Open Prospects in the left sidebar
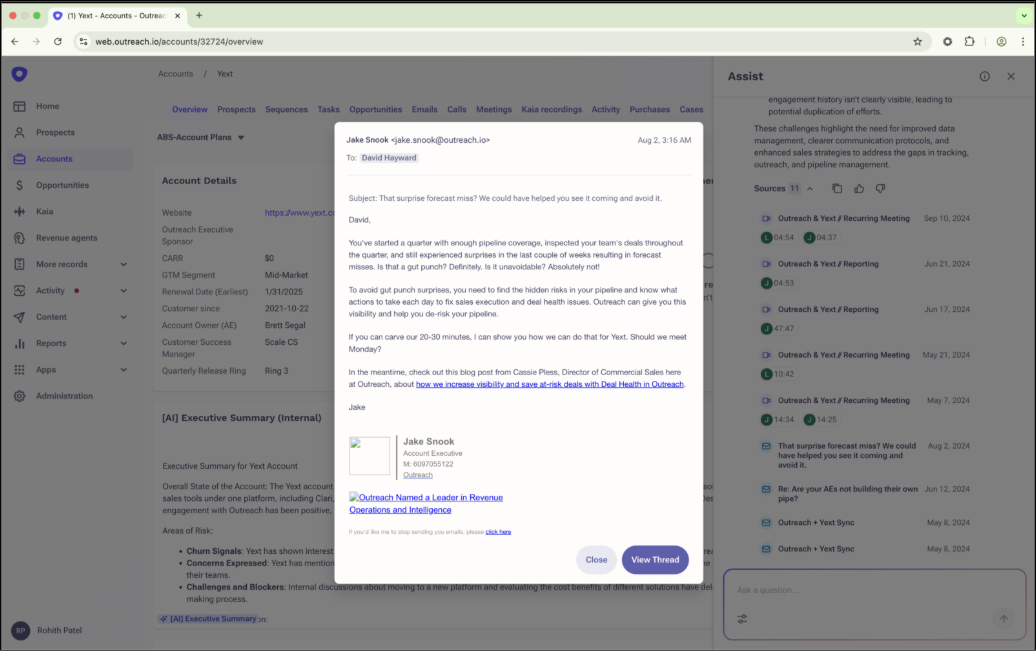The height and width of the screenshot is (651, 1036). (55, 132)
